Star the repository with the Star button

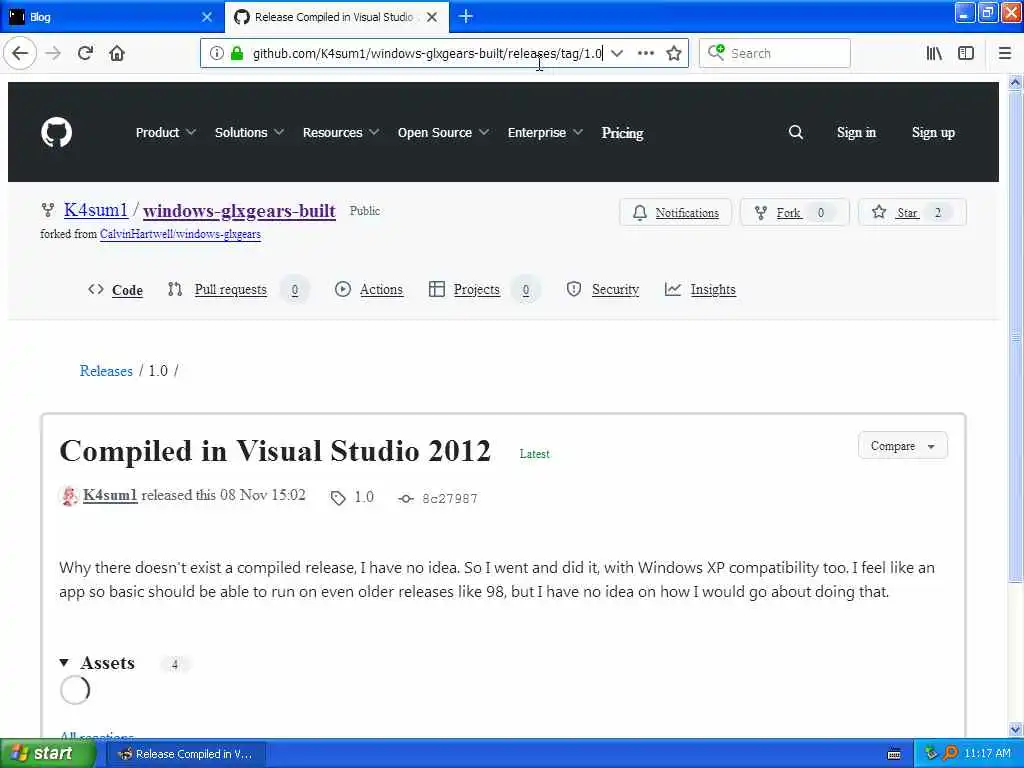click(912, 212)
